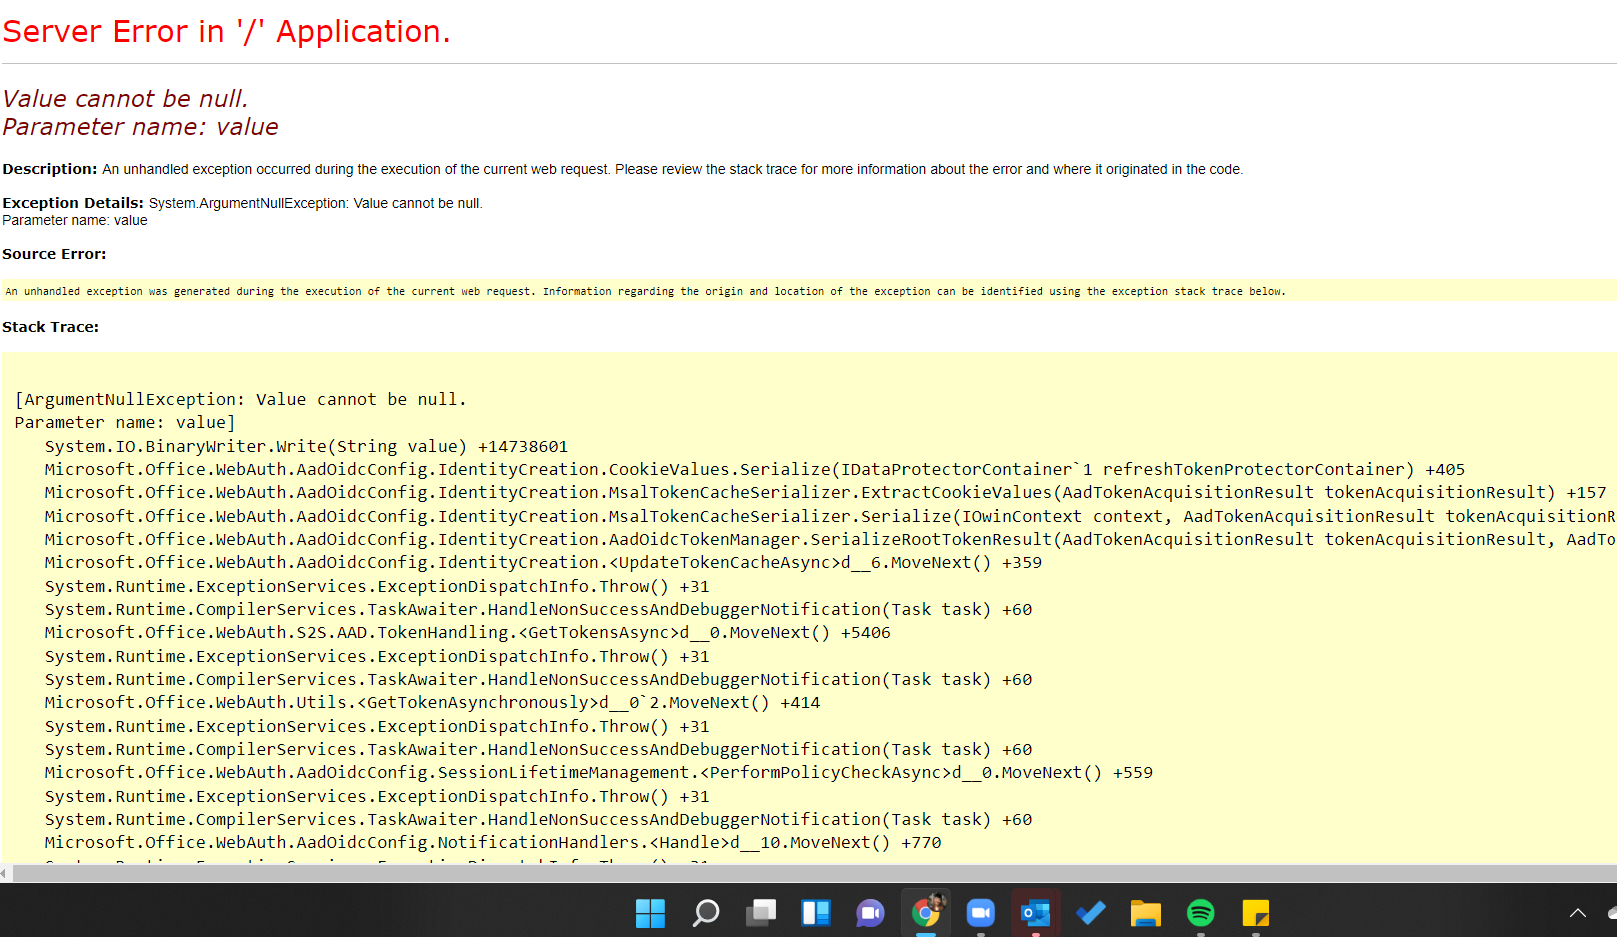
Task: Open Windows Search from the taskbar
Action: click(706, 913)
